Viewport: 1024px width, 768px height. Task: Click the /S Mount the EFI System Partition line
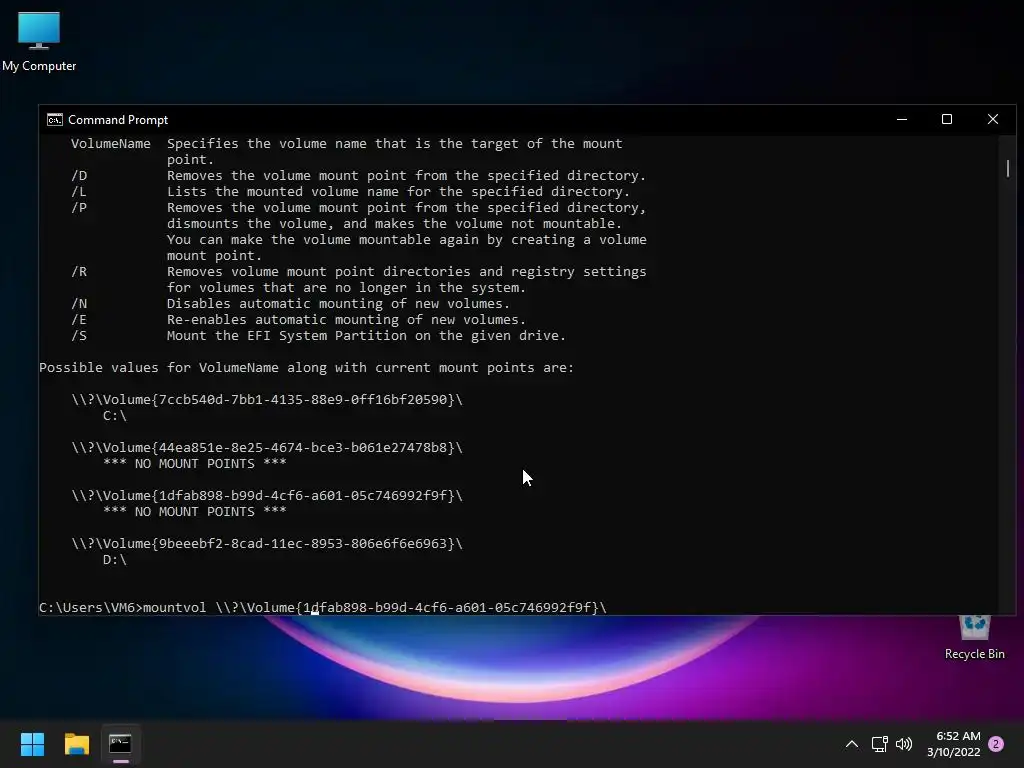coord(318,336)
